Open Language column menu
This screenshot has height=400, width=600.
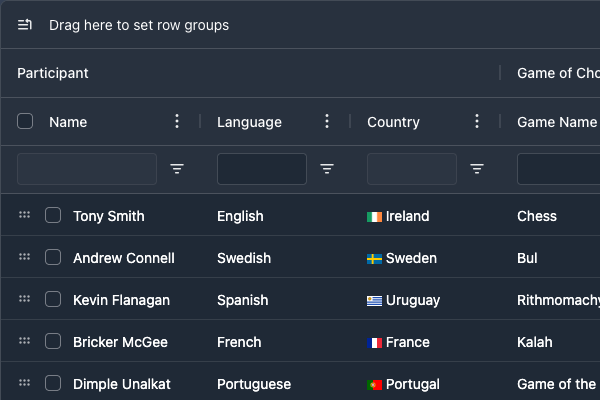tap(327, 121)
